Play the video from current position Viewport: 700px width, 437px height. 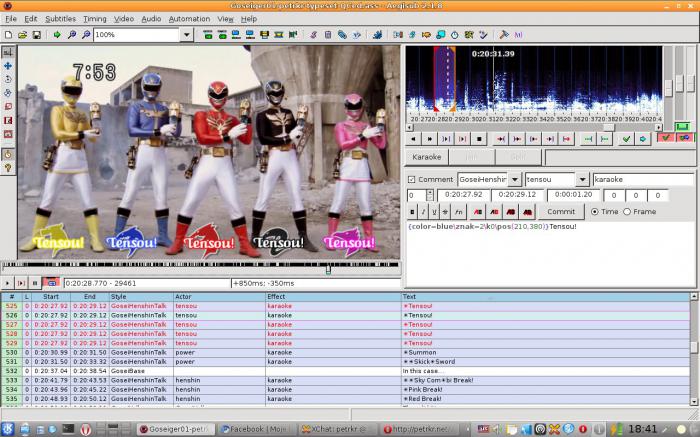click(7, 283)
